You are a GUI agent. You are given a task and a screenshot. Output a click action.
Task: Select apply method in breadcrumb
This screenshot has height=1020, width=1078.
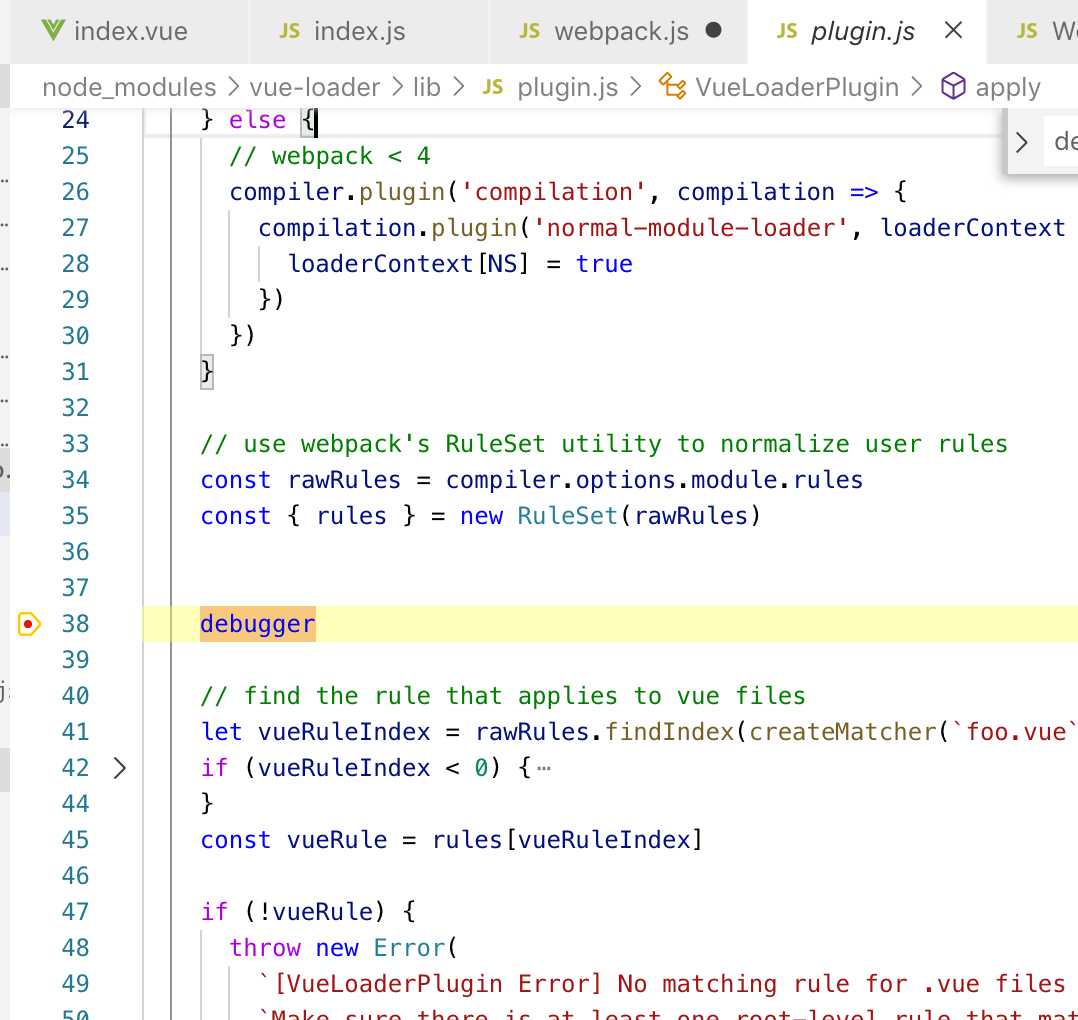[1007, 87]
